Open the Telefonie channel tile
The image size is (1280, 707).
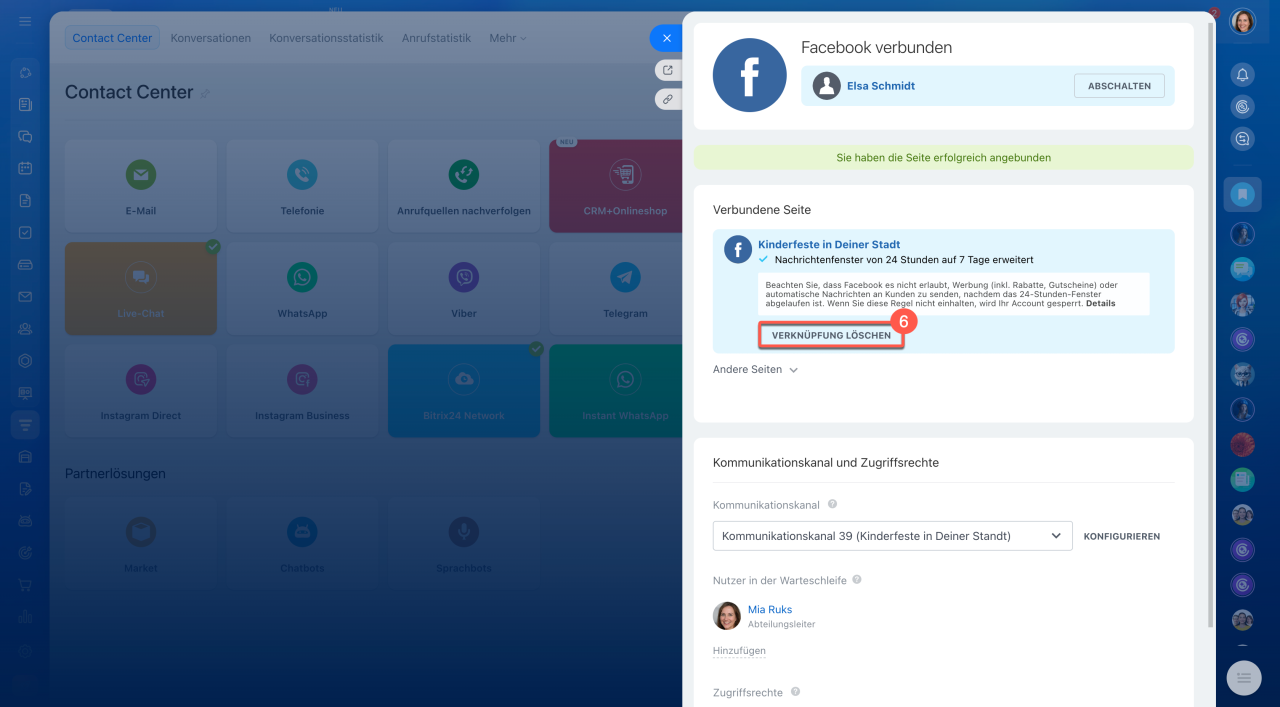[x=302, y=186]
